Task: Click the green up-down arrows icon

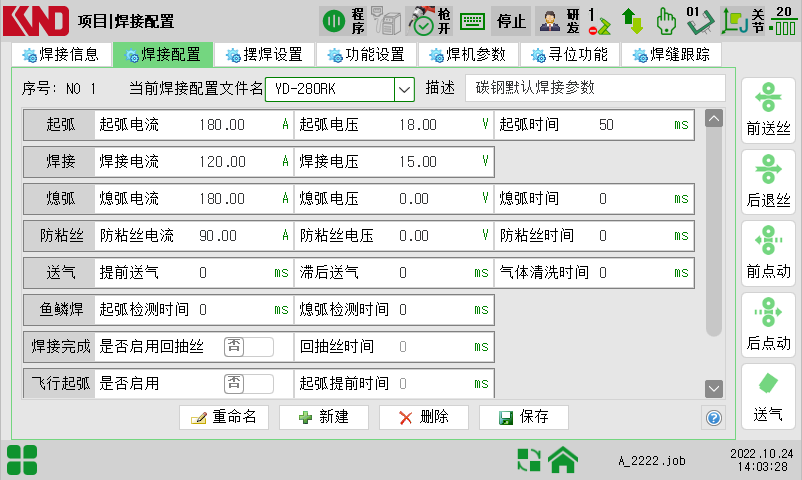Action: coord(632,21)
